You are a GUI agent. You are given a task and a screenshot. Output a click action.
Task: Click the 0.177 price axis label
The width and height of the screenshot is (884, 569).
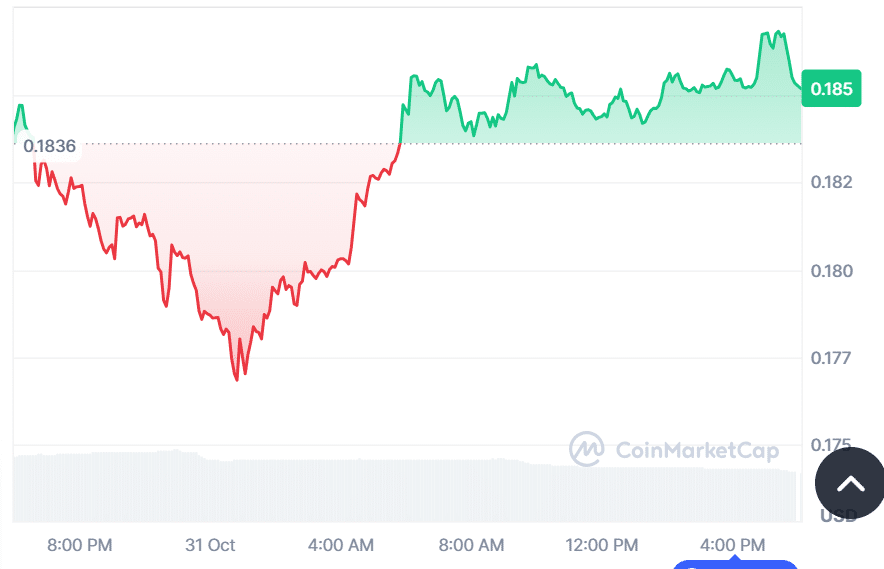click(831, 358)
